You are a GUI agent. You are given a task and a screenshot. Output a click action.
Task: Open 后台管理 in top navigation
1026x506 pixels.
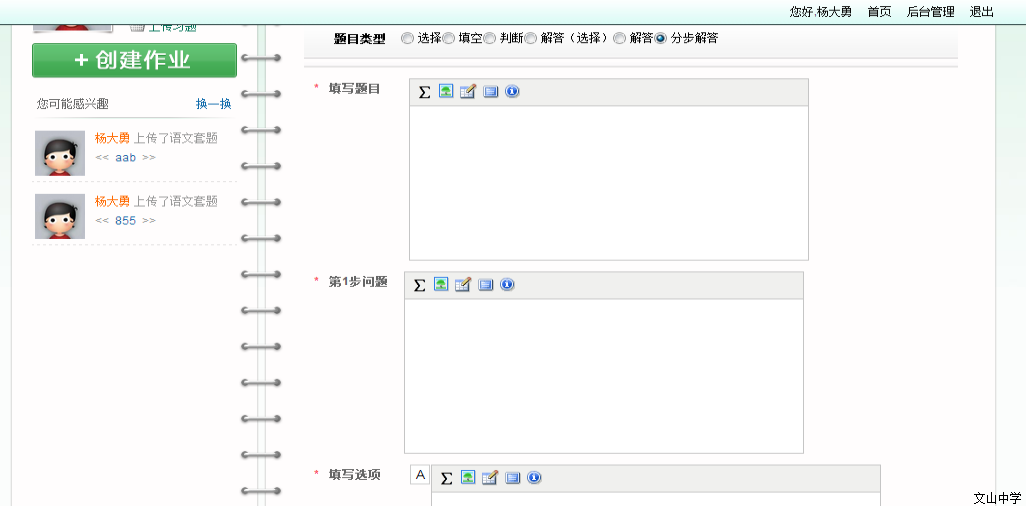[x=930, y=12]
